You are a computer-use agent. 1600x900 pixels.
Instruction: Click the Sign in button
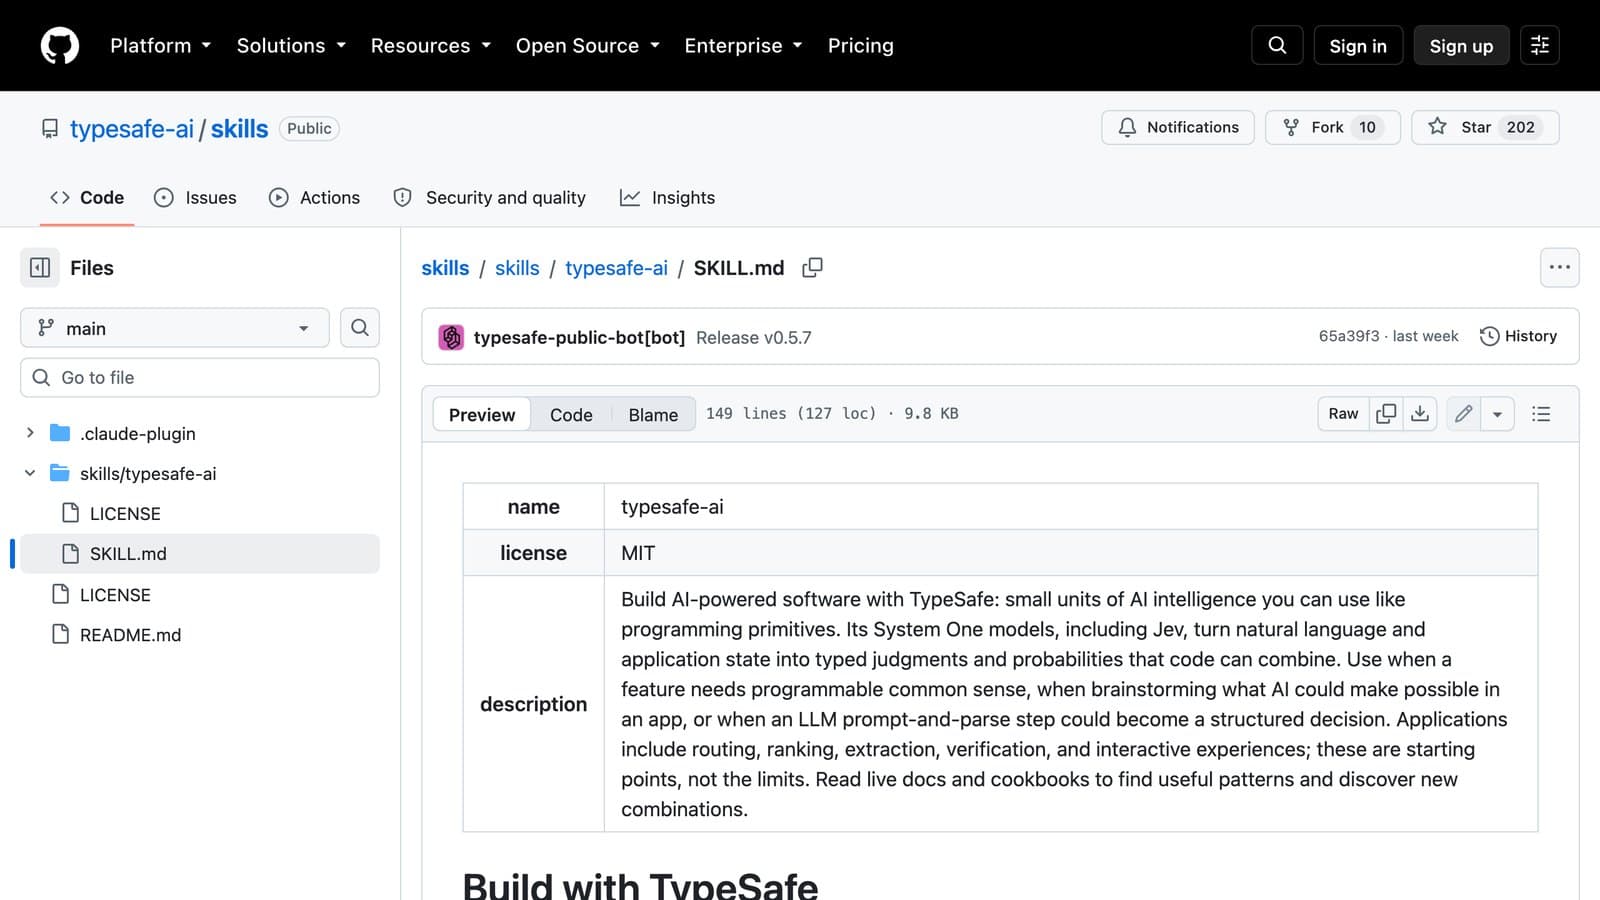coord(1358,46)
